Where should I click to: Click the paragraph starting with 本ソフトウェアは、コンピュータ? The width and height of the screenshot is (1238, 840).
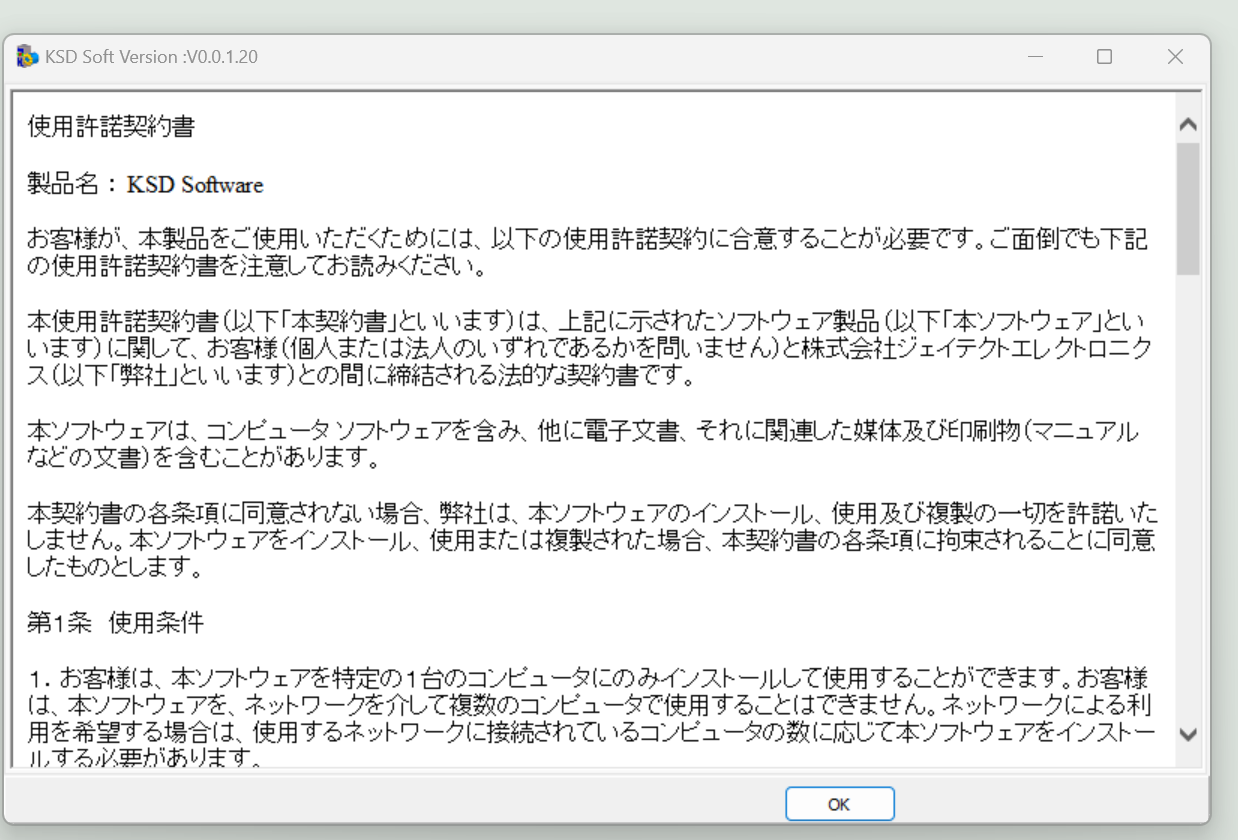coord(583,445)
